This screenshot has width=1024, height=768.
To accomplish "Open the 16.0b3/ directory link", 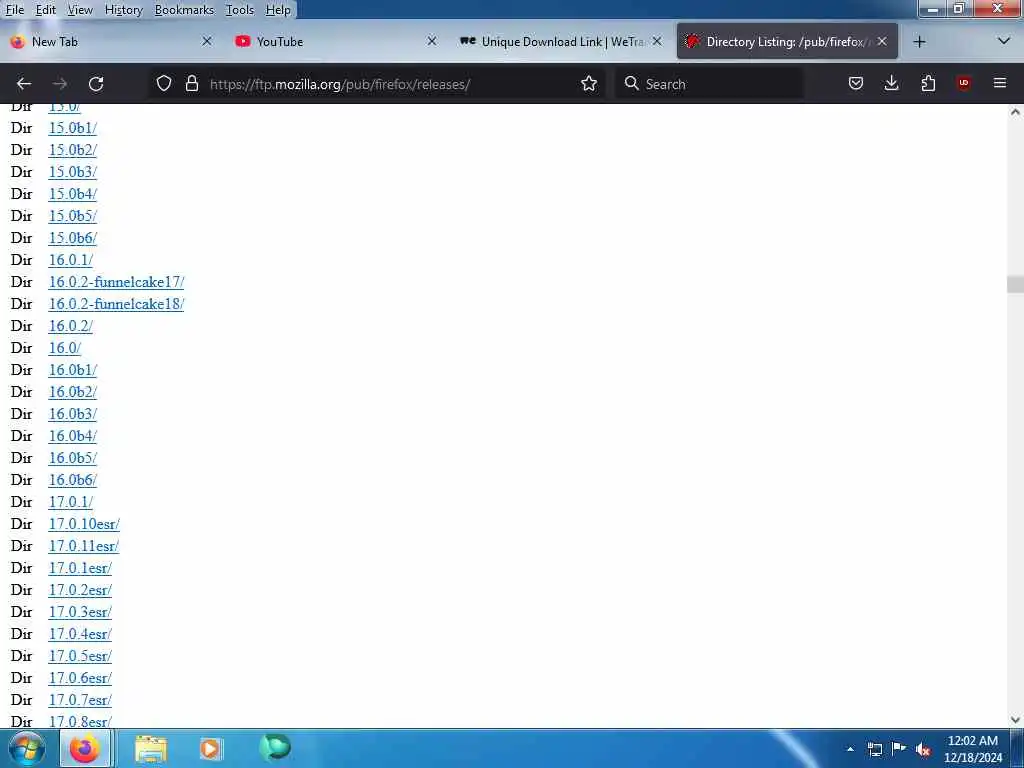I will pos(72,414).
